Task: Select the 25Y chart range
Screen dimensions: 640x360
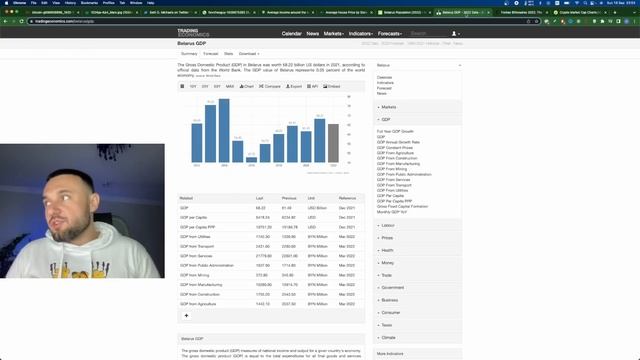Action: click(x=205, y=87)
